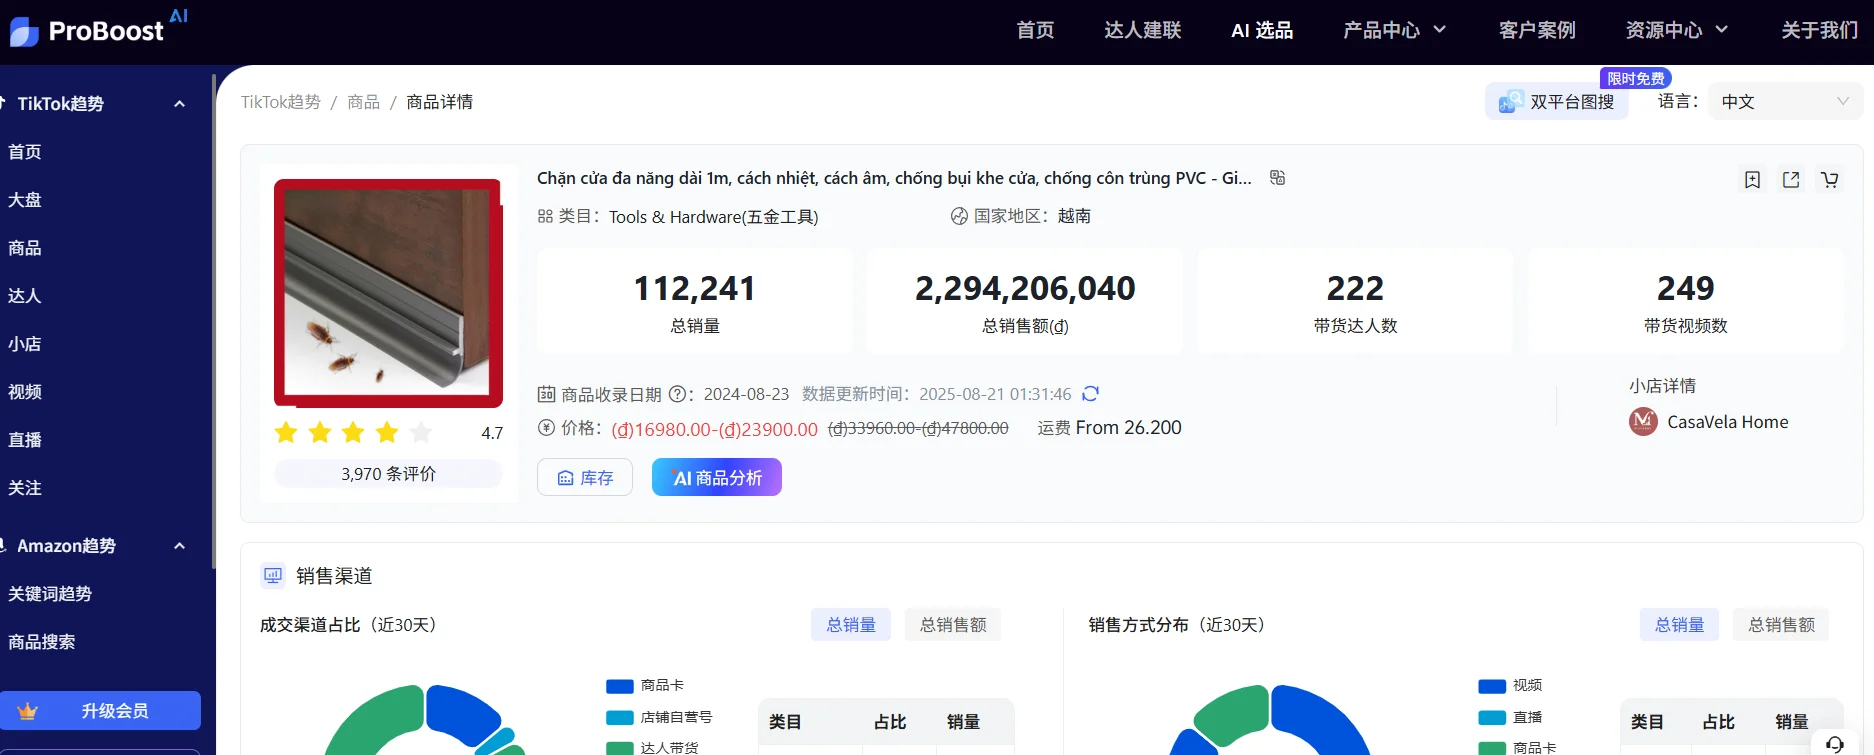Image resolution: width=1874 pixels, height=755 pixels.
Task: Click the 销售渠道 section icon
Action: 273,575
